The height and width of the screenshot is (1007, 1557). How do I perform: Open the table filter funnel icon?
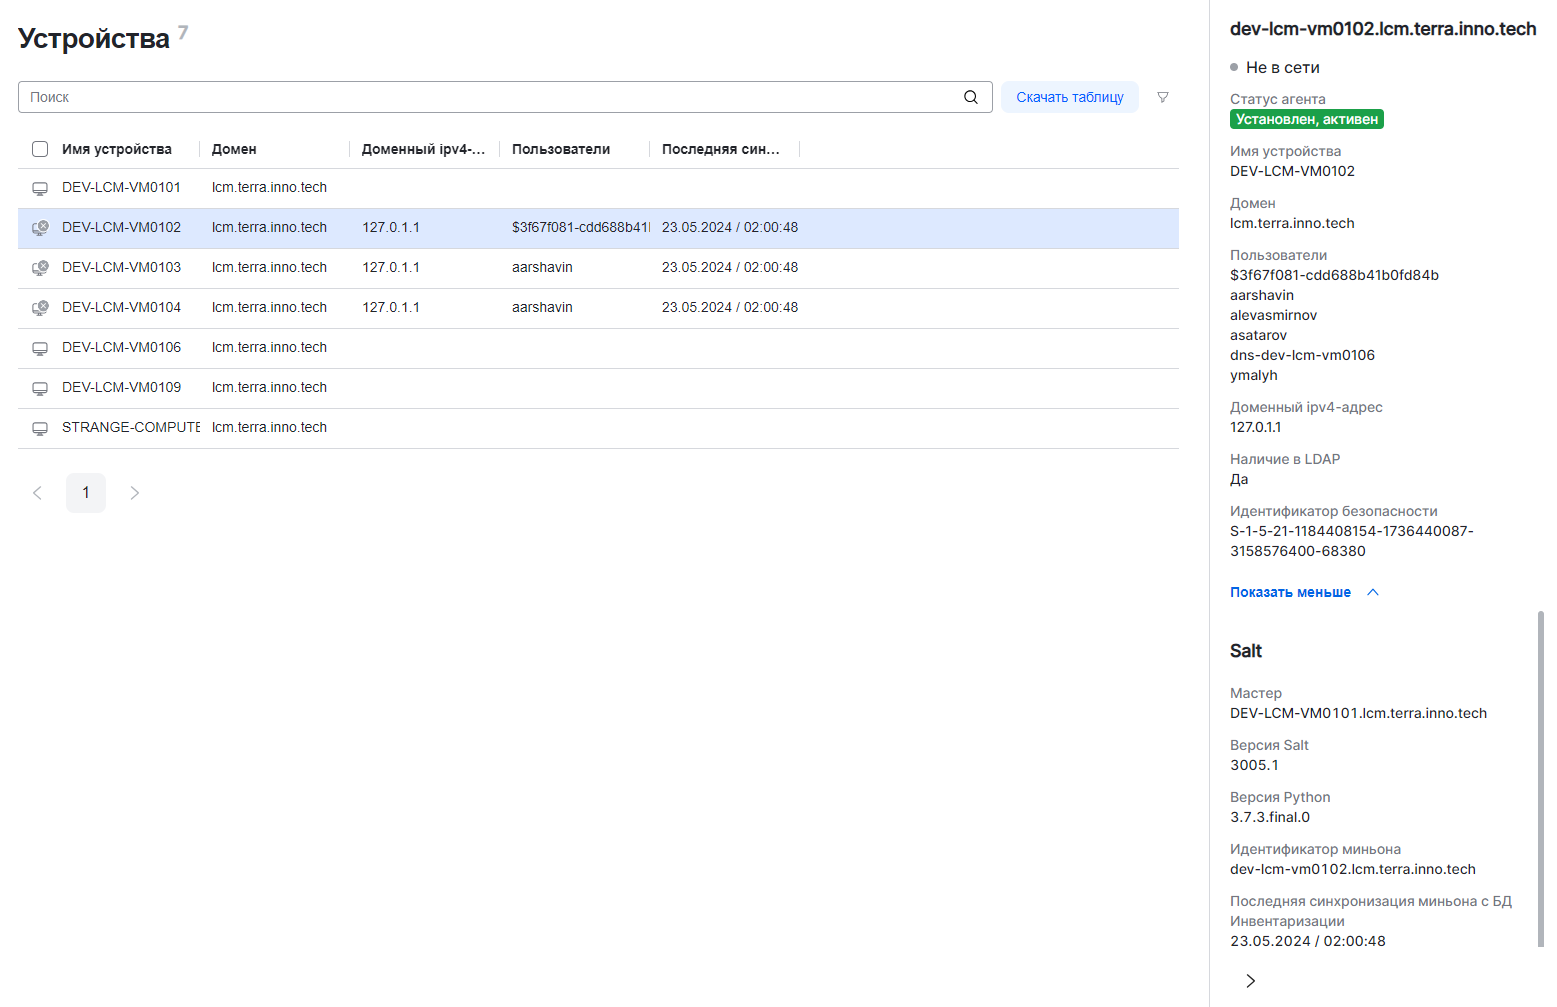[1162, 97]
